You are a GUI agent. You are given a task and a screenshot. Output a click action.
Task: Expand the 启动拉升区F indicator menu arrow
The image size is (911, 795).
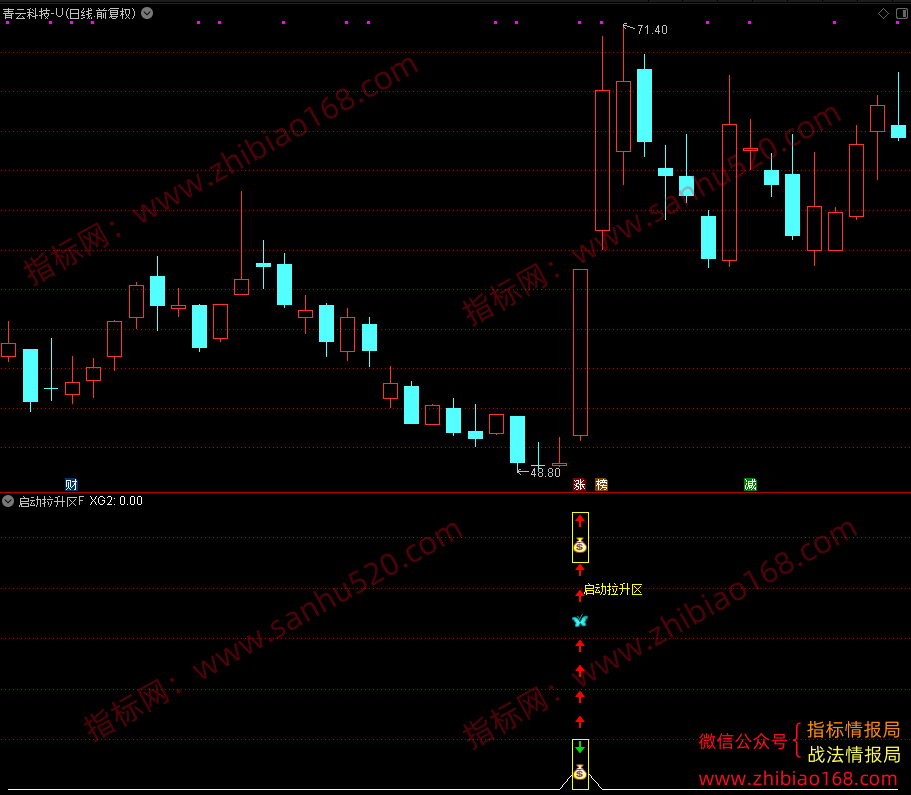8,501
